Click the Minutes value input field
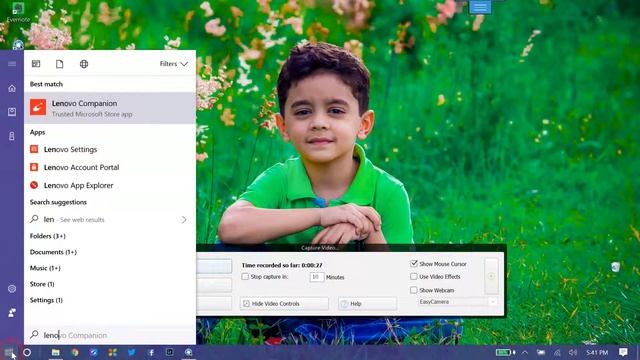 click(x=317, y=277)
